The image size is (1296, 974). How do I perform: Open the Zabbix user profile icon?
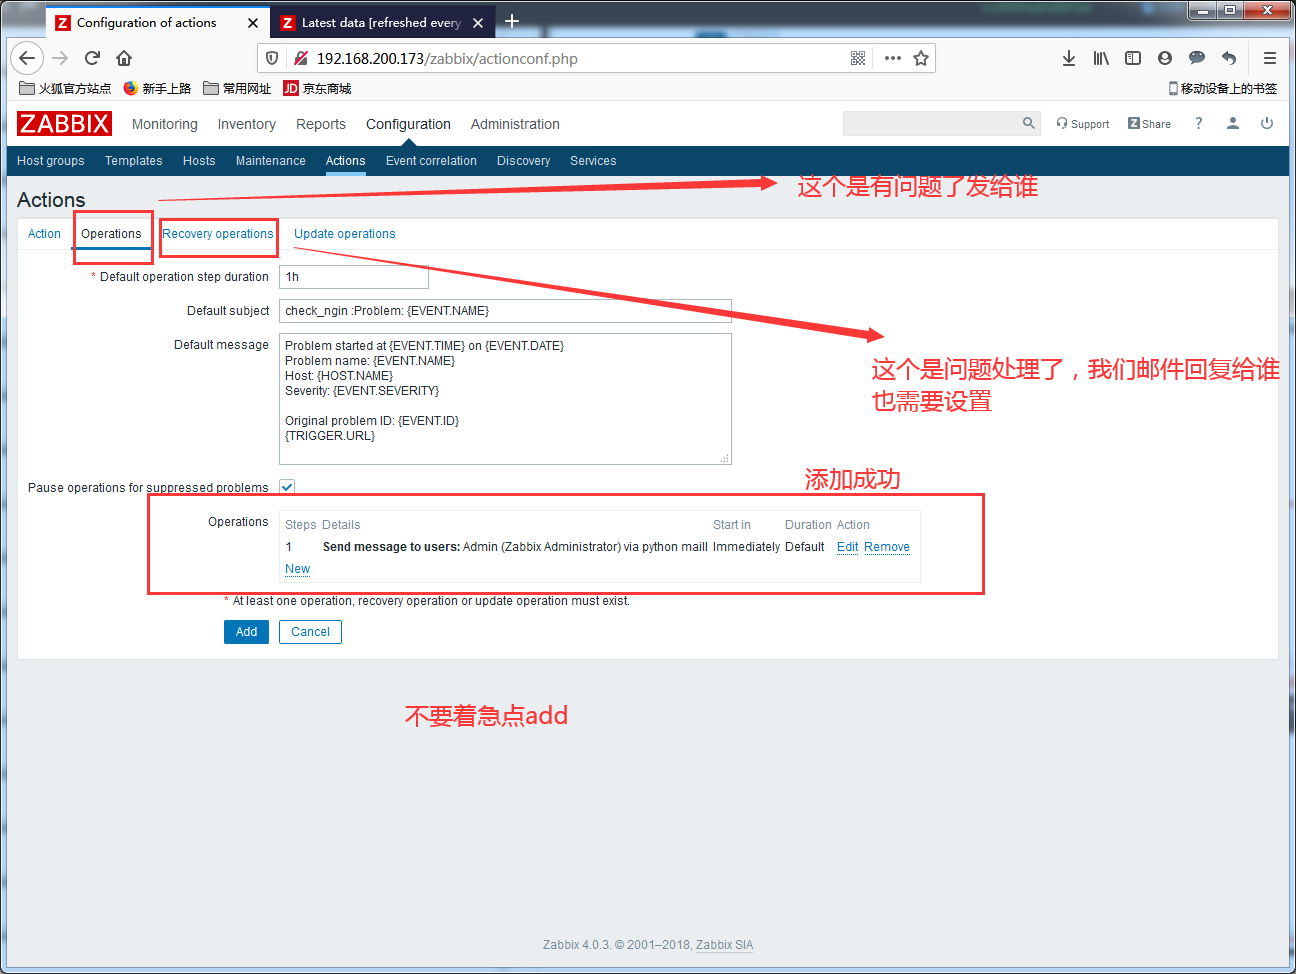coord(1233,123)
